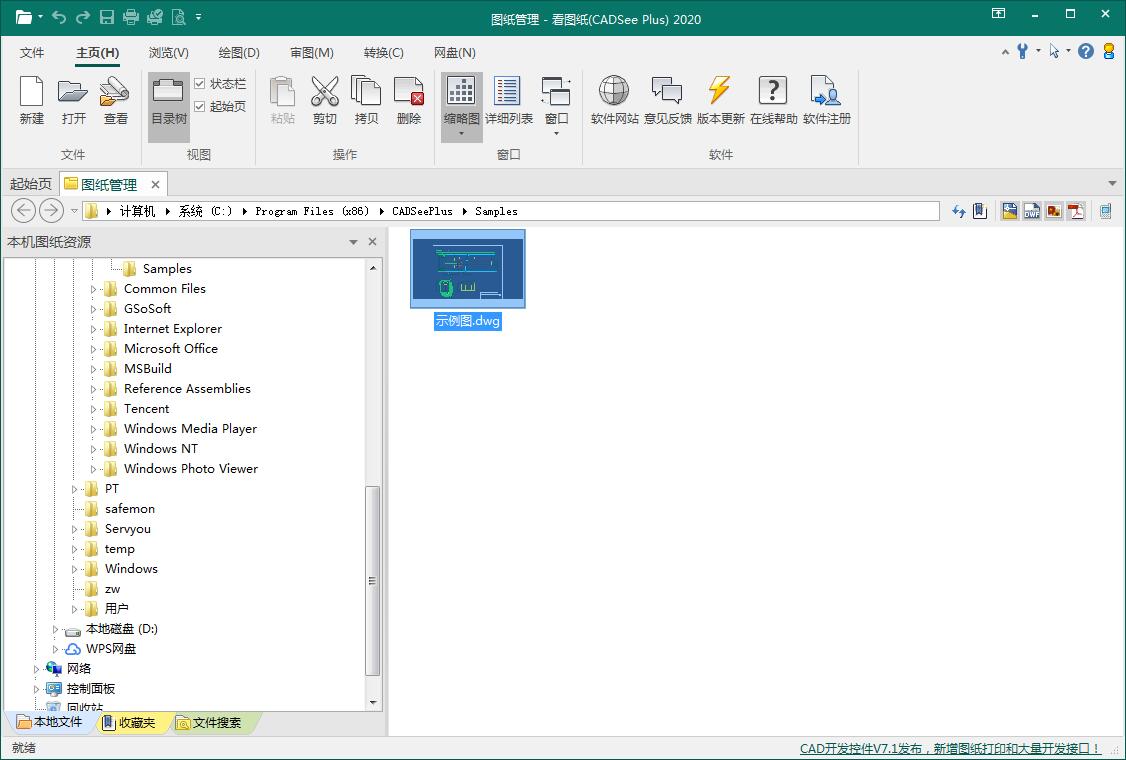This screenshot has height=760, width=1126.
Task: Uncheck the 起始页 checkbox
Action: 200,106
